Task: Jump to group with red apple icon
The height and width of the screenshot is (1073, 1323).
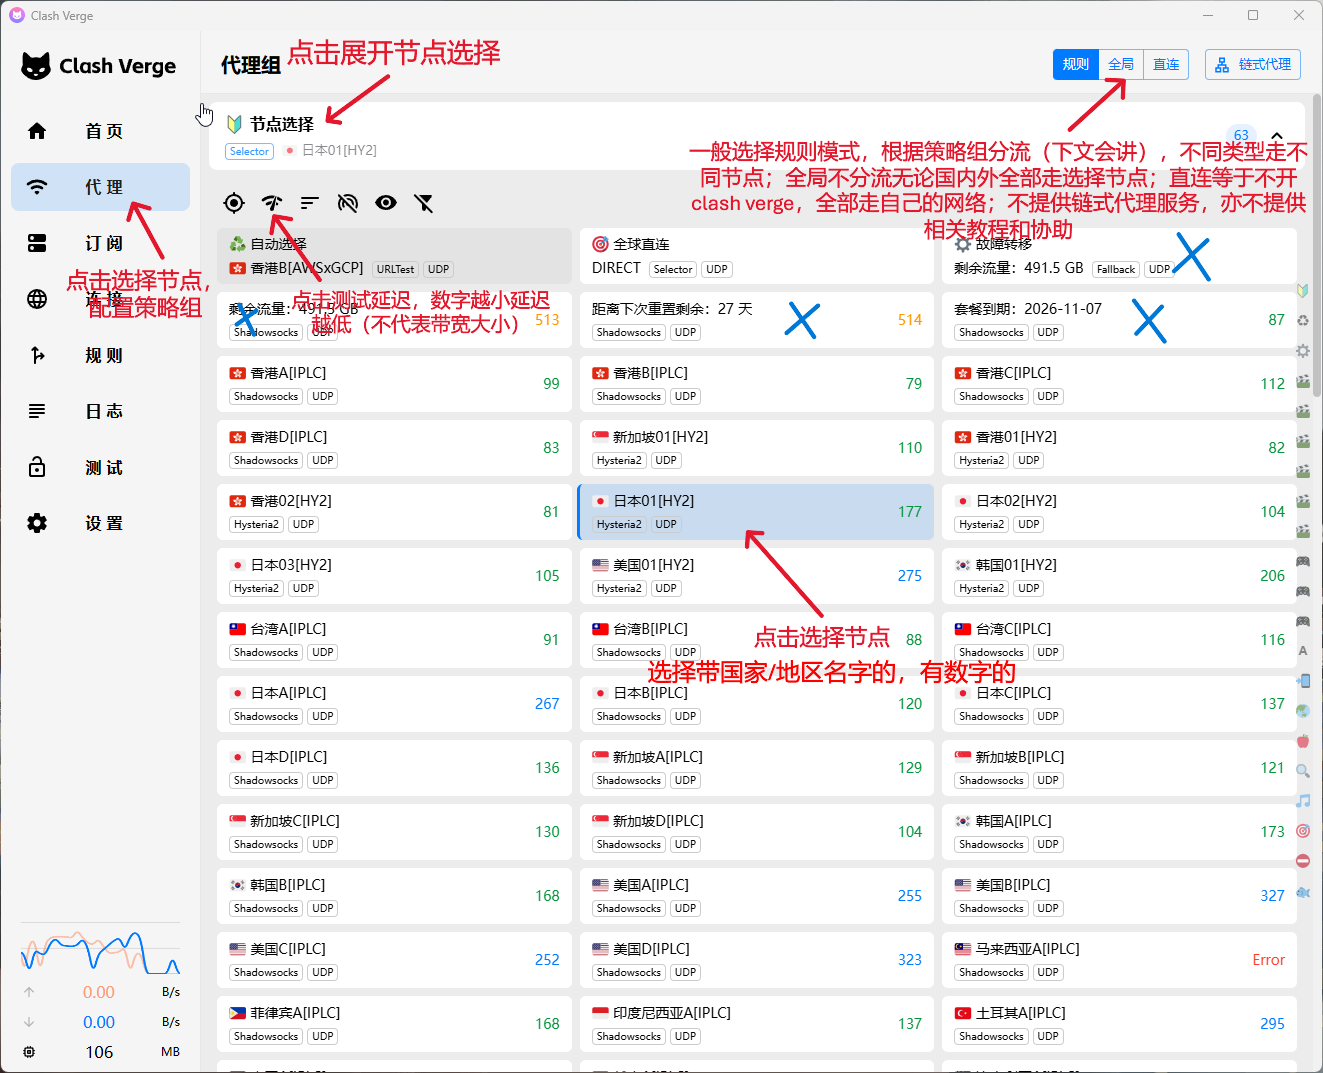Action: 1303,741
